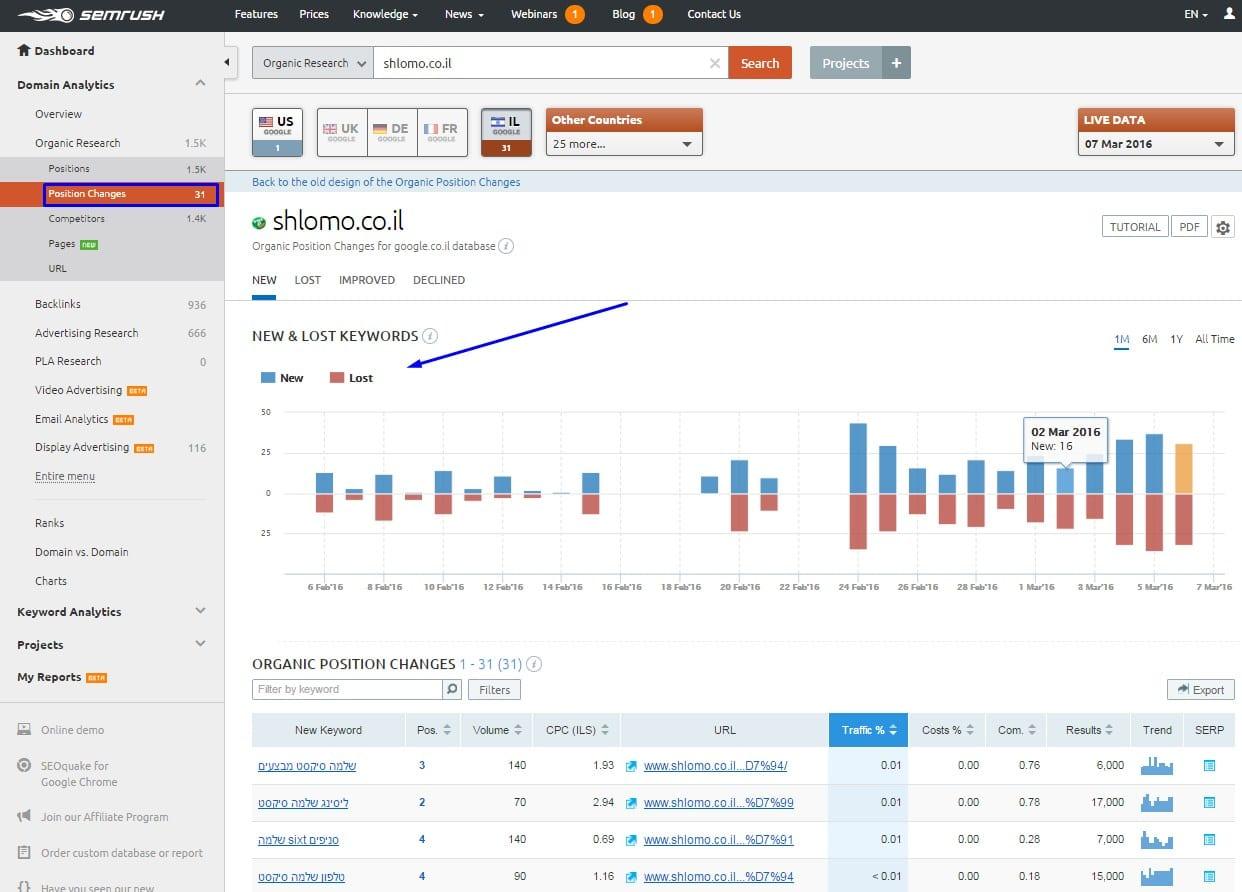Select the IL Google database
The height and width of the screenshot is (892, 1242).
pos(506,132)
